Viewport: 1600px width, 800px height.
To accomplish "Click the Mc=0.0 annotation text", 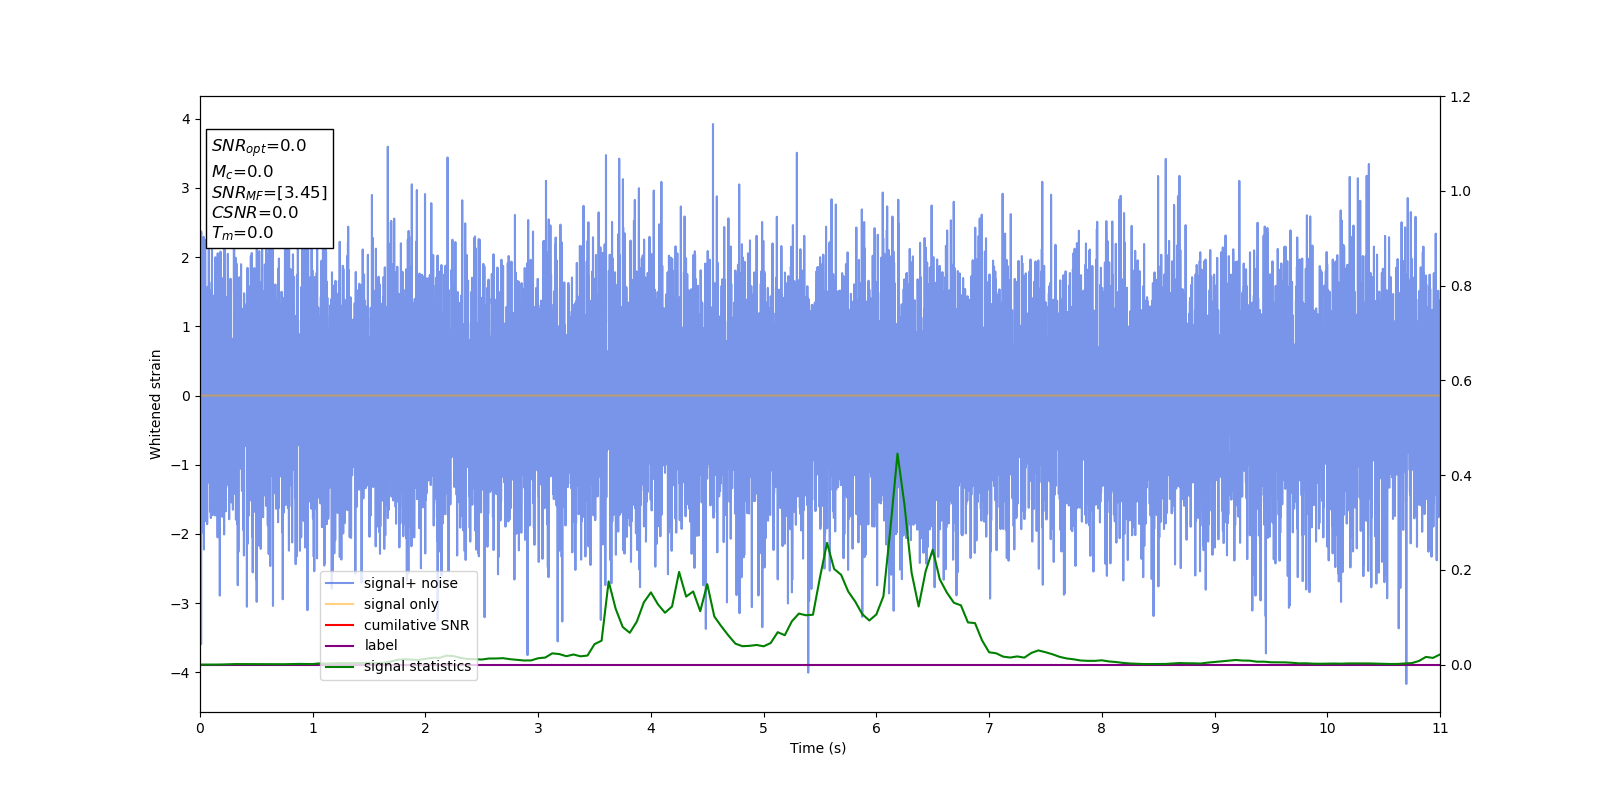I will point(242,172).
